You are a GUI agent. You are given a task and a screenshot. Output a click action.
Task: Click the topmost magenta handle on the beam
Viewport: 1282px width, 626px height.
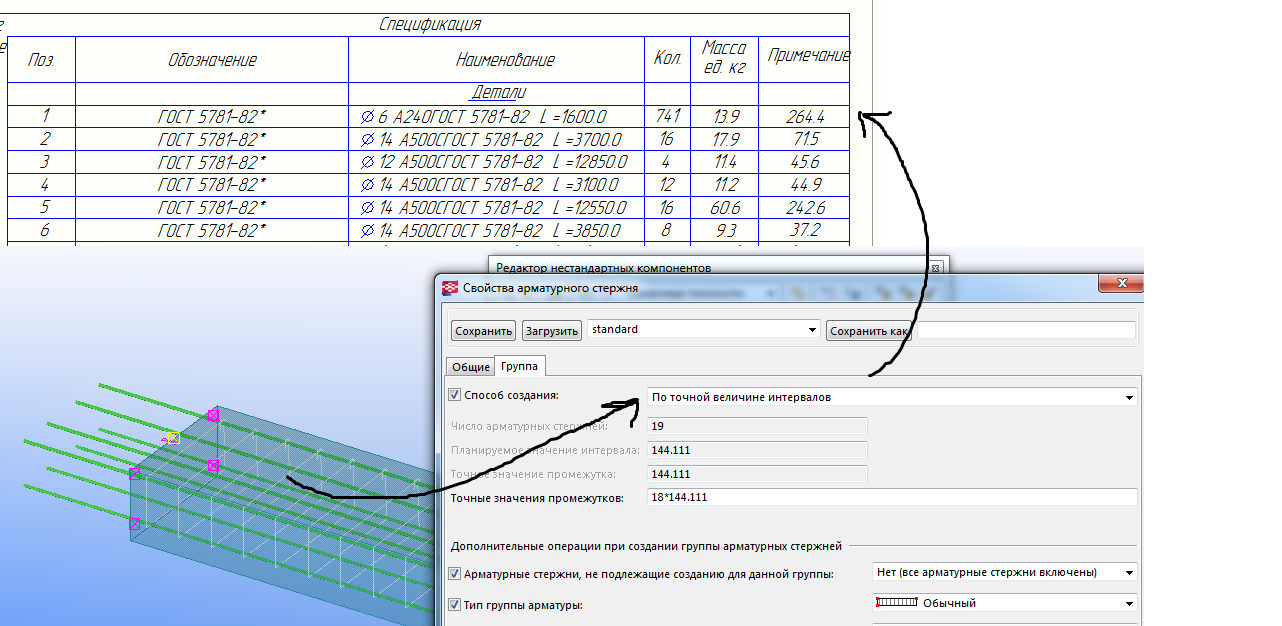(212, 415)
